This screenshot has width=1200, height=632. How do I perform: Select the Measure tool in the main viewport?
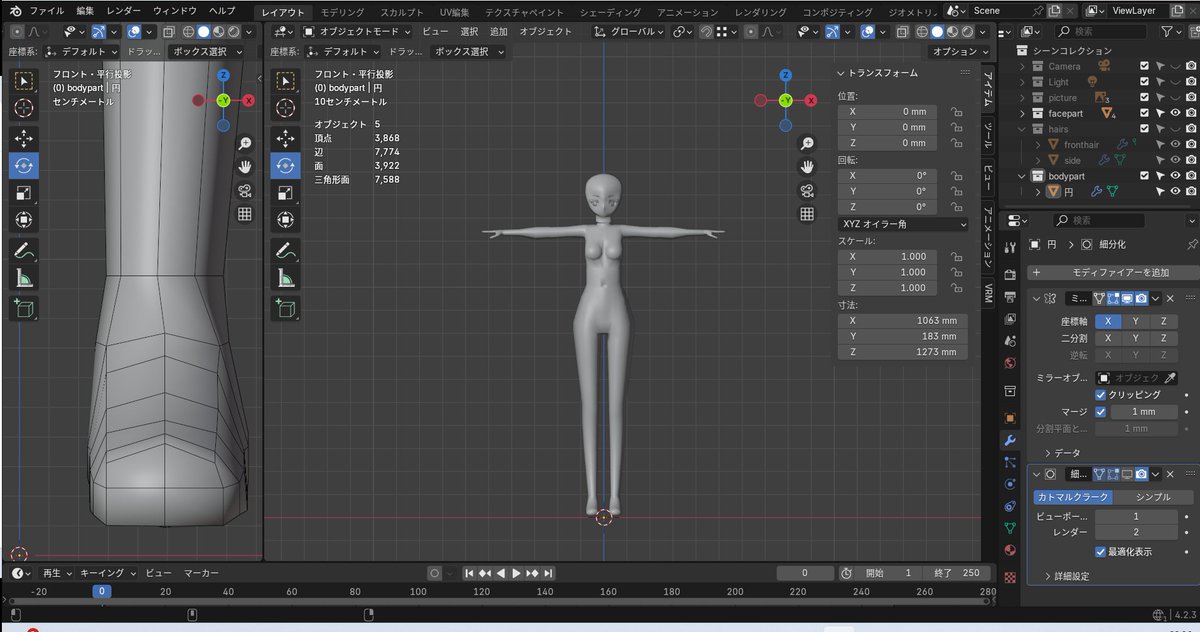[x=285, y=277]
